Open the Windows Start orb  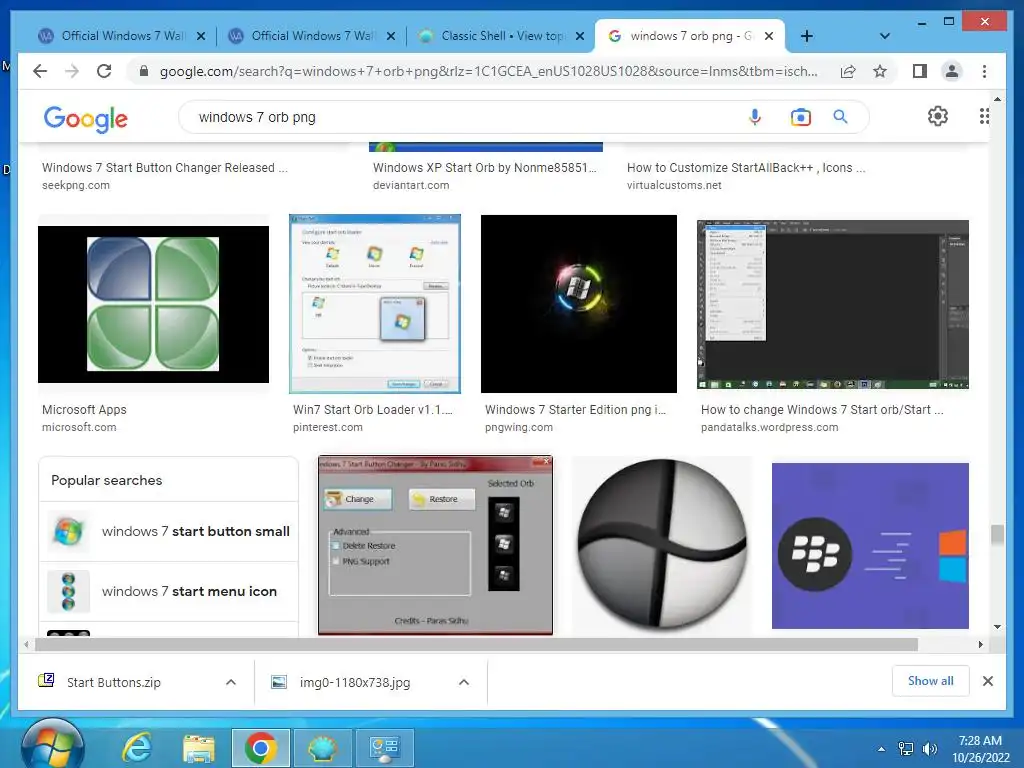click(52, 744)
